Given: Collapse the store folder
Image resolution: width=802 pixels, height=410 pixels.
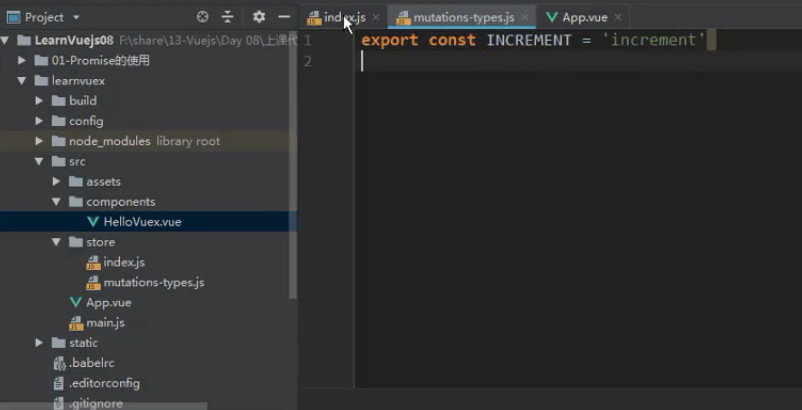Looking at the screenshot, I should pos(56,242).
